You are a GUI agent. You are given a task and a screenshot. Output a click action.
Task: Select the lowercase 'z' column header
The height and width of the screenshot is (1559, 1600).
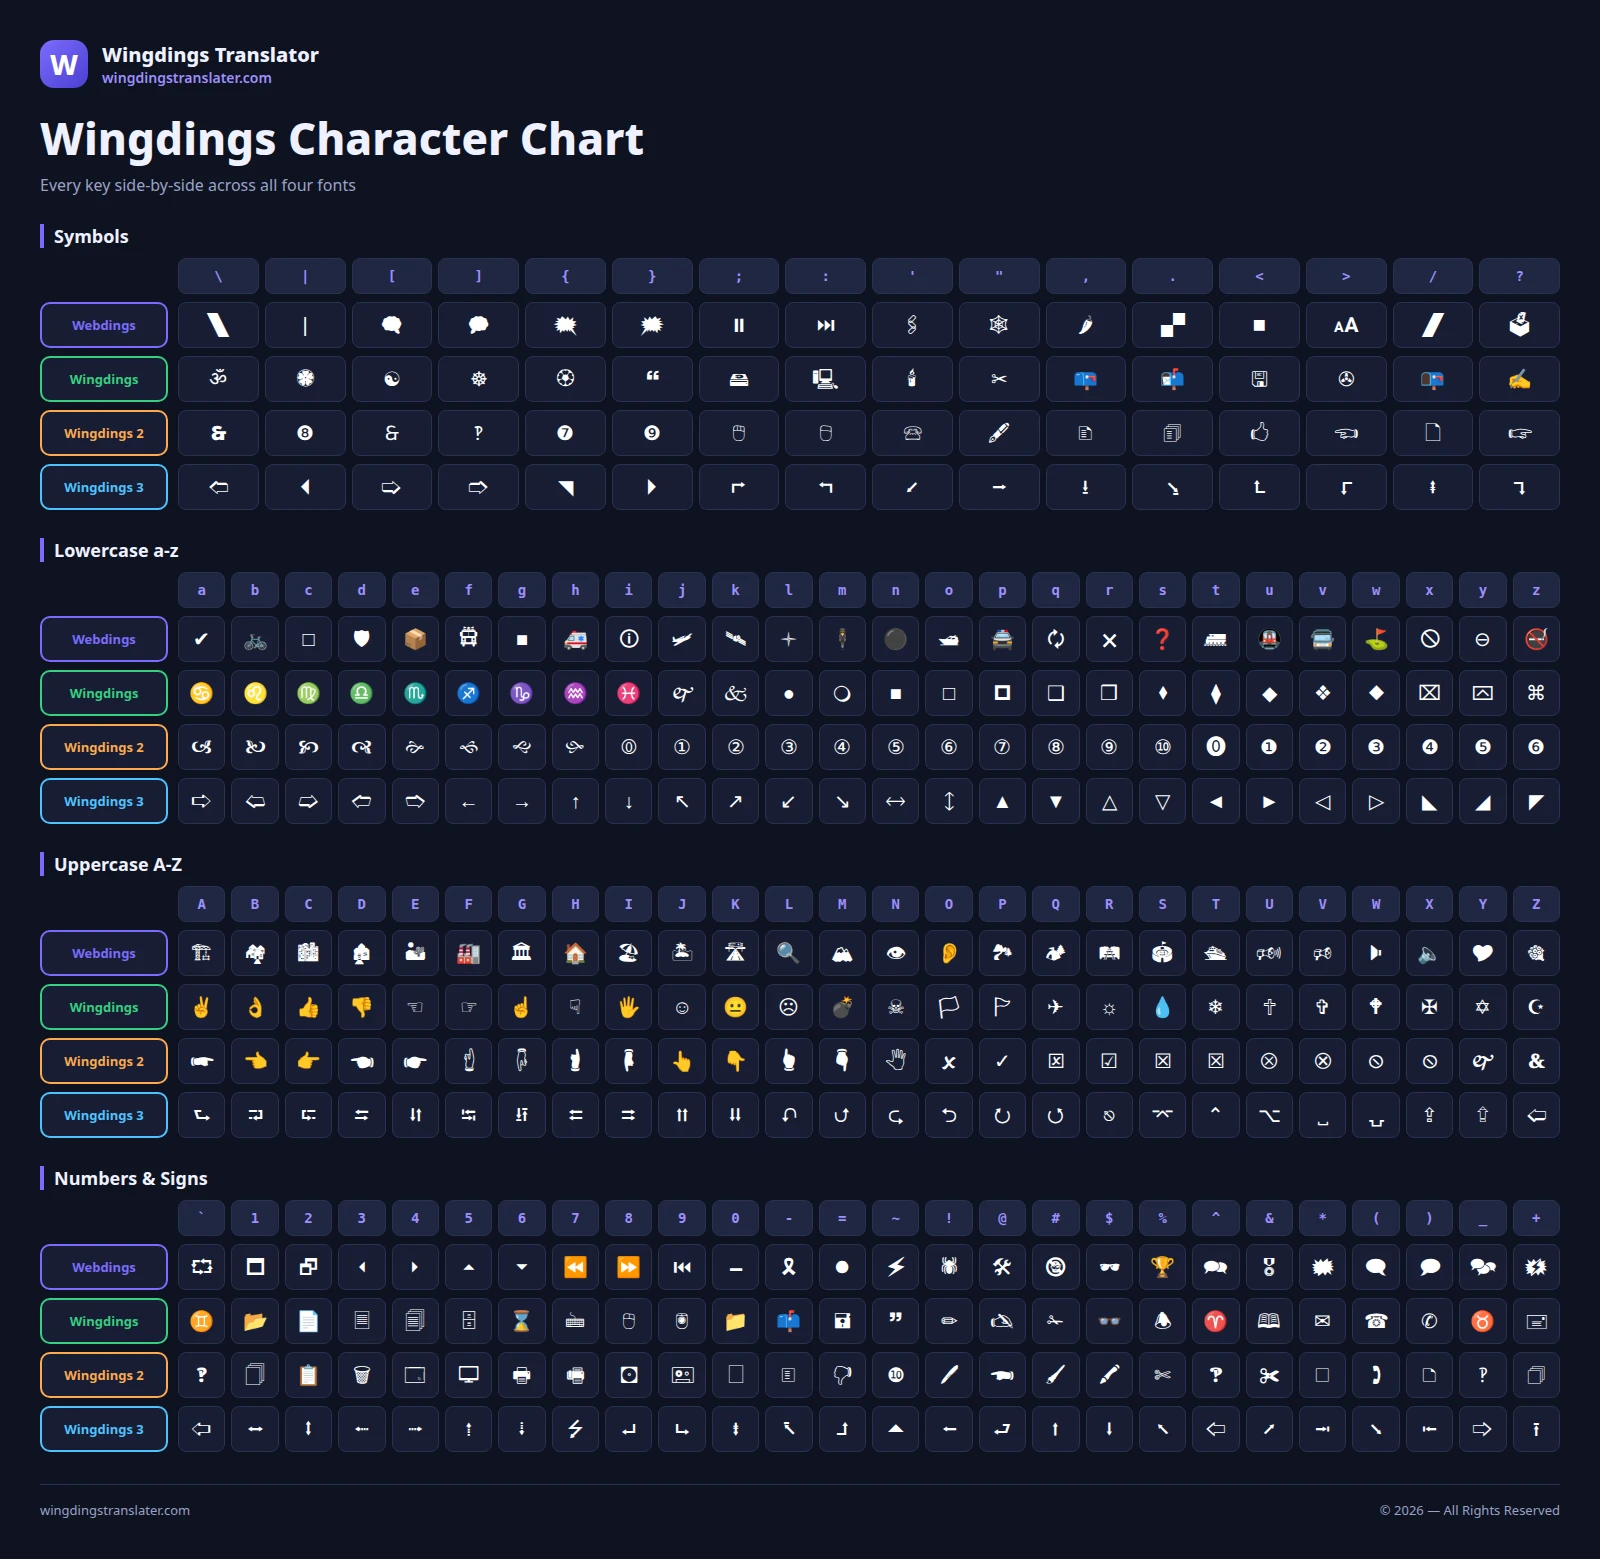pos(1536,590)
